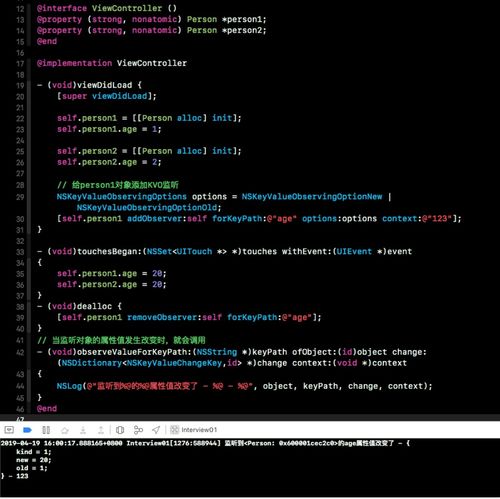Click "*person2;" in the line 14 property

point(244,30)
